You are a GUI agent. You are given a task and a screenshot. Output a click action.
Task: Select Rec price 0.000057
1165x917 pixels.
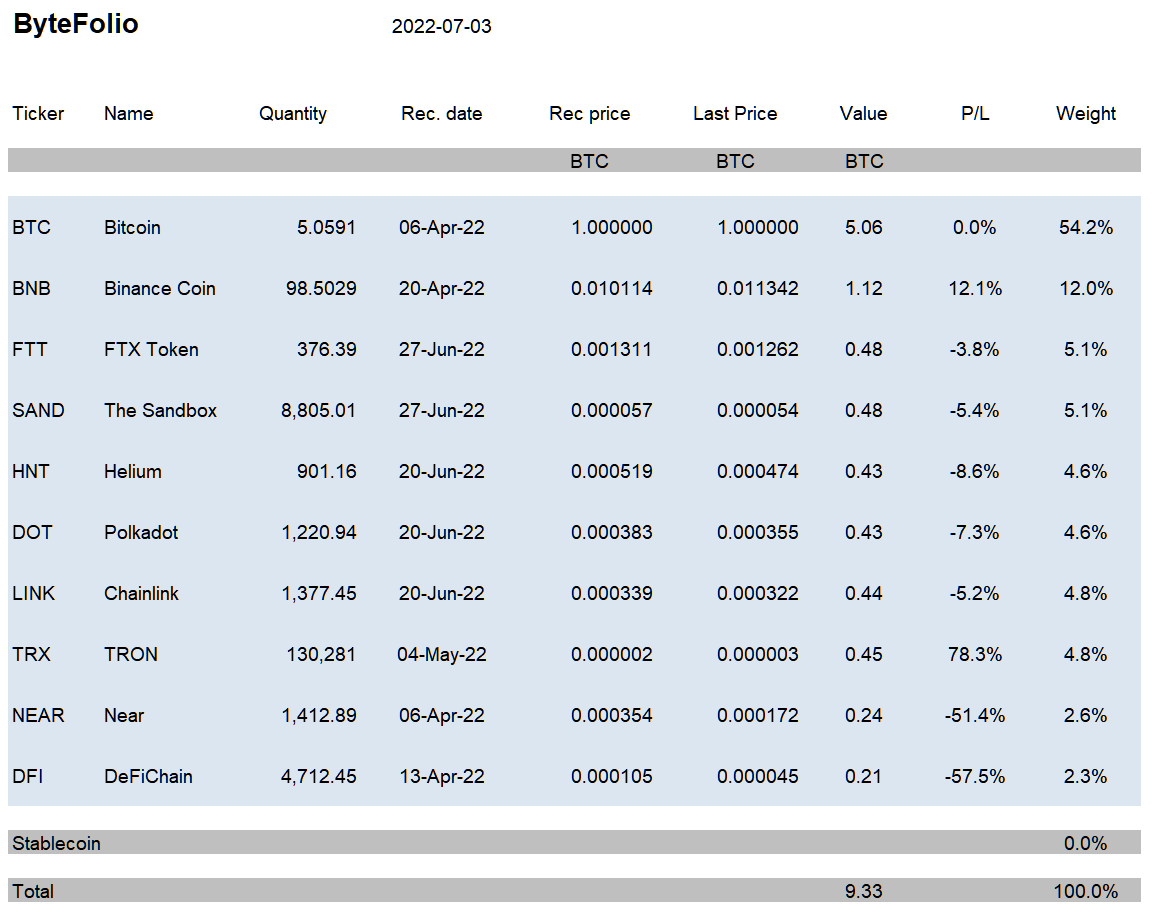pos(611,410)
